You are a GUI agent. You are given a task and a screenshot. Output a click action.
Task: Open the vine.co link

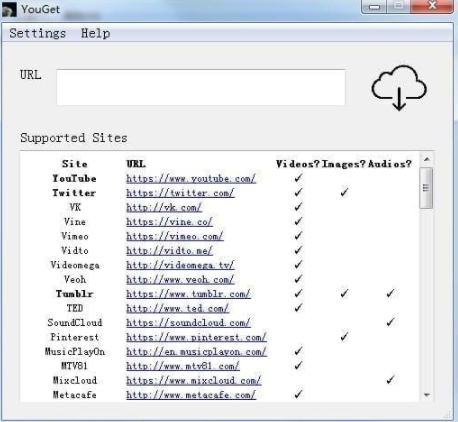pos(169,222)
